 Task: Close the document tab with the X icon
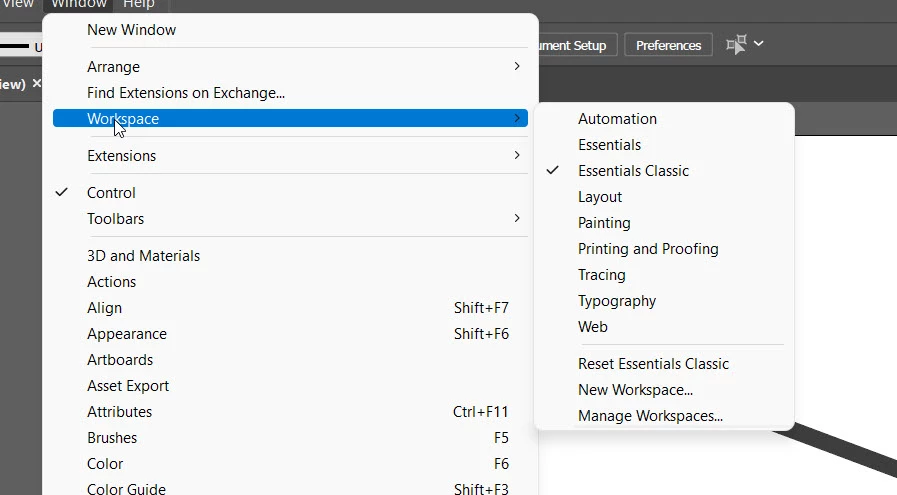tap(37, 84)
